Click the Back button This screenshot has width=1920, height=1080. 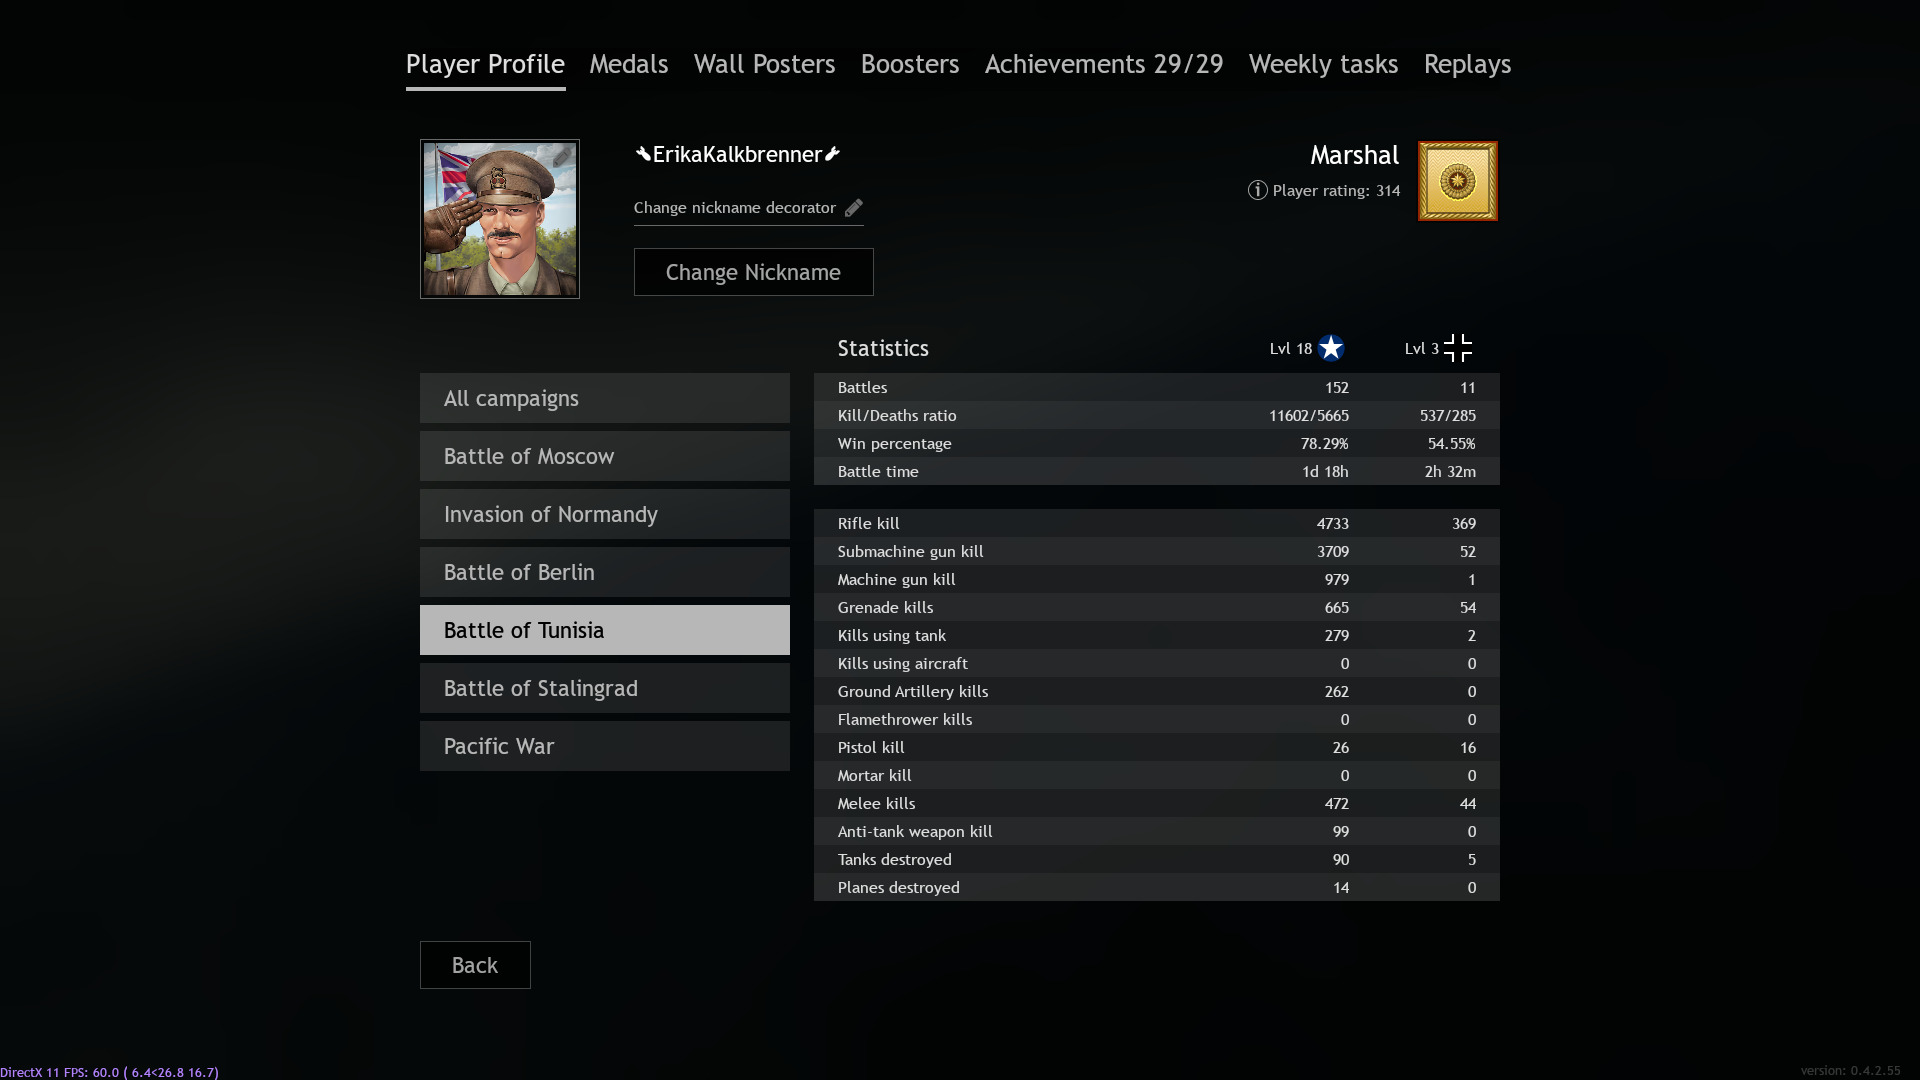(475, 965)
